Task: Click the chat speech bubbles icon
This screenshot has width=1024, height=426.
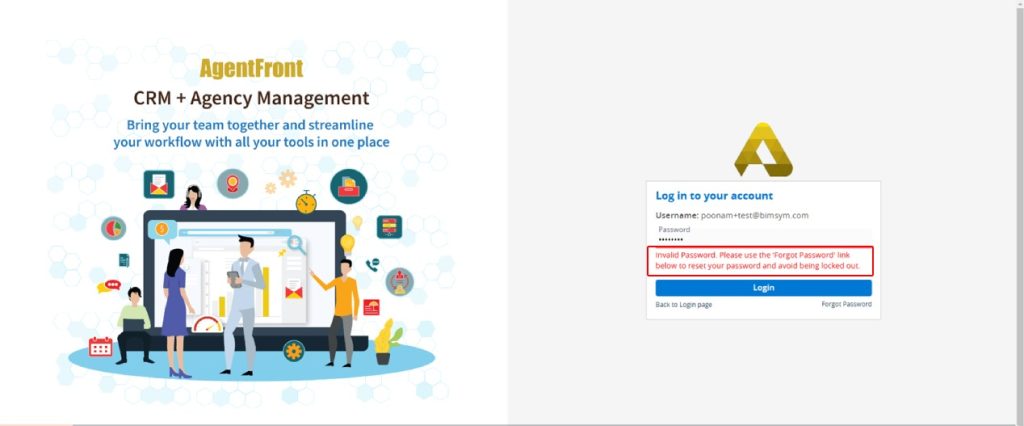Action: tap(108, 287)
